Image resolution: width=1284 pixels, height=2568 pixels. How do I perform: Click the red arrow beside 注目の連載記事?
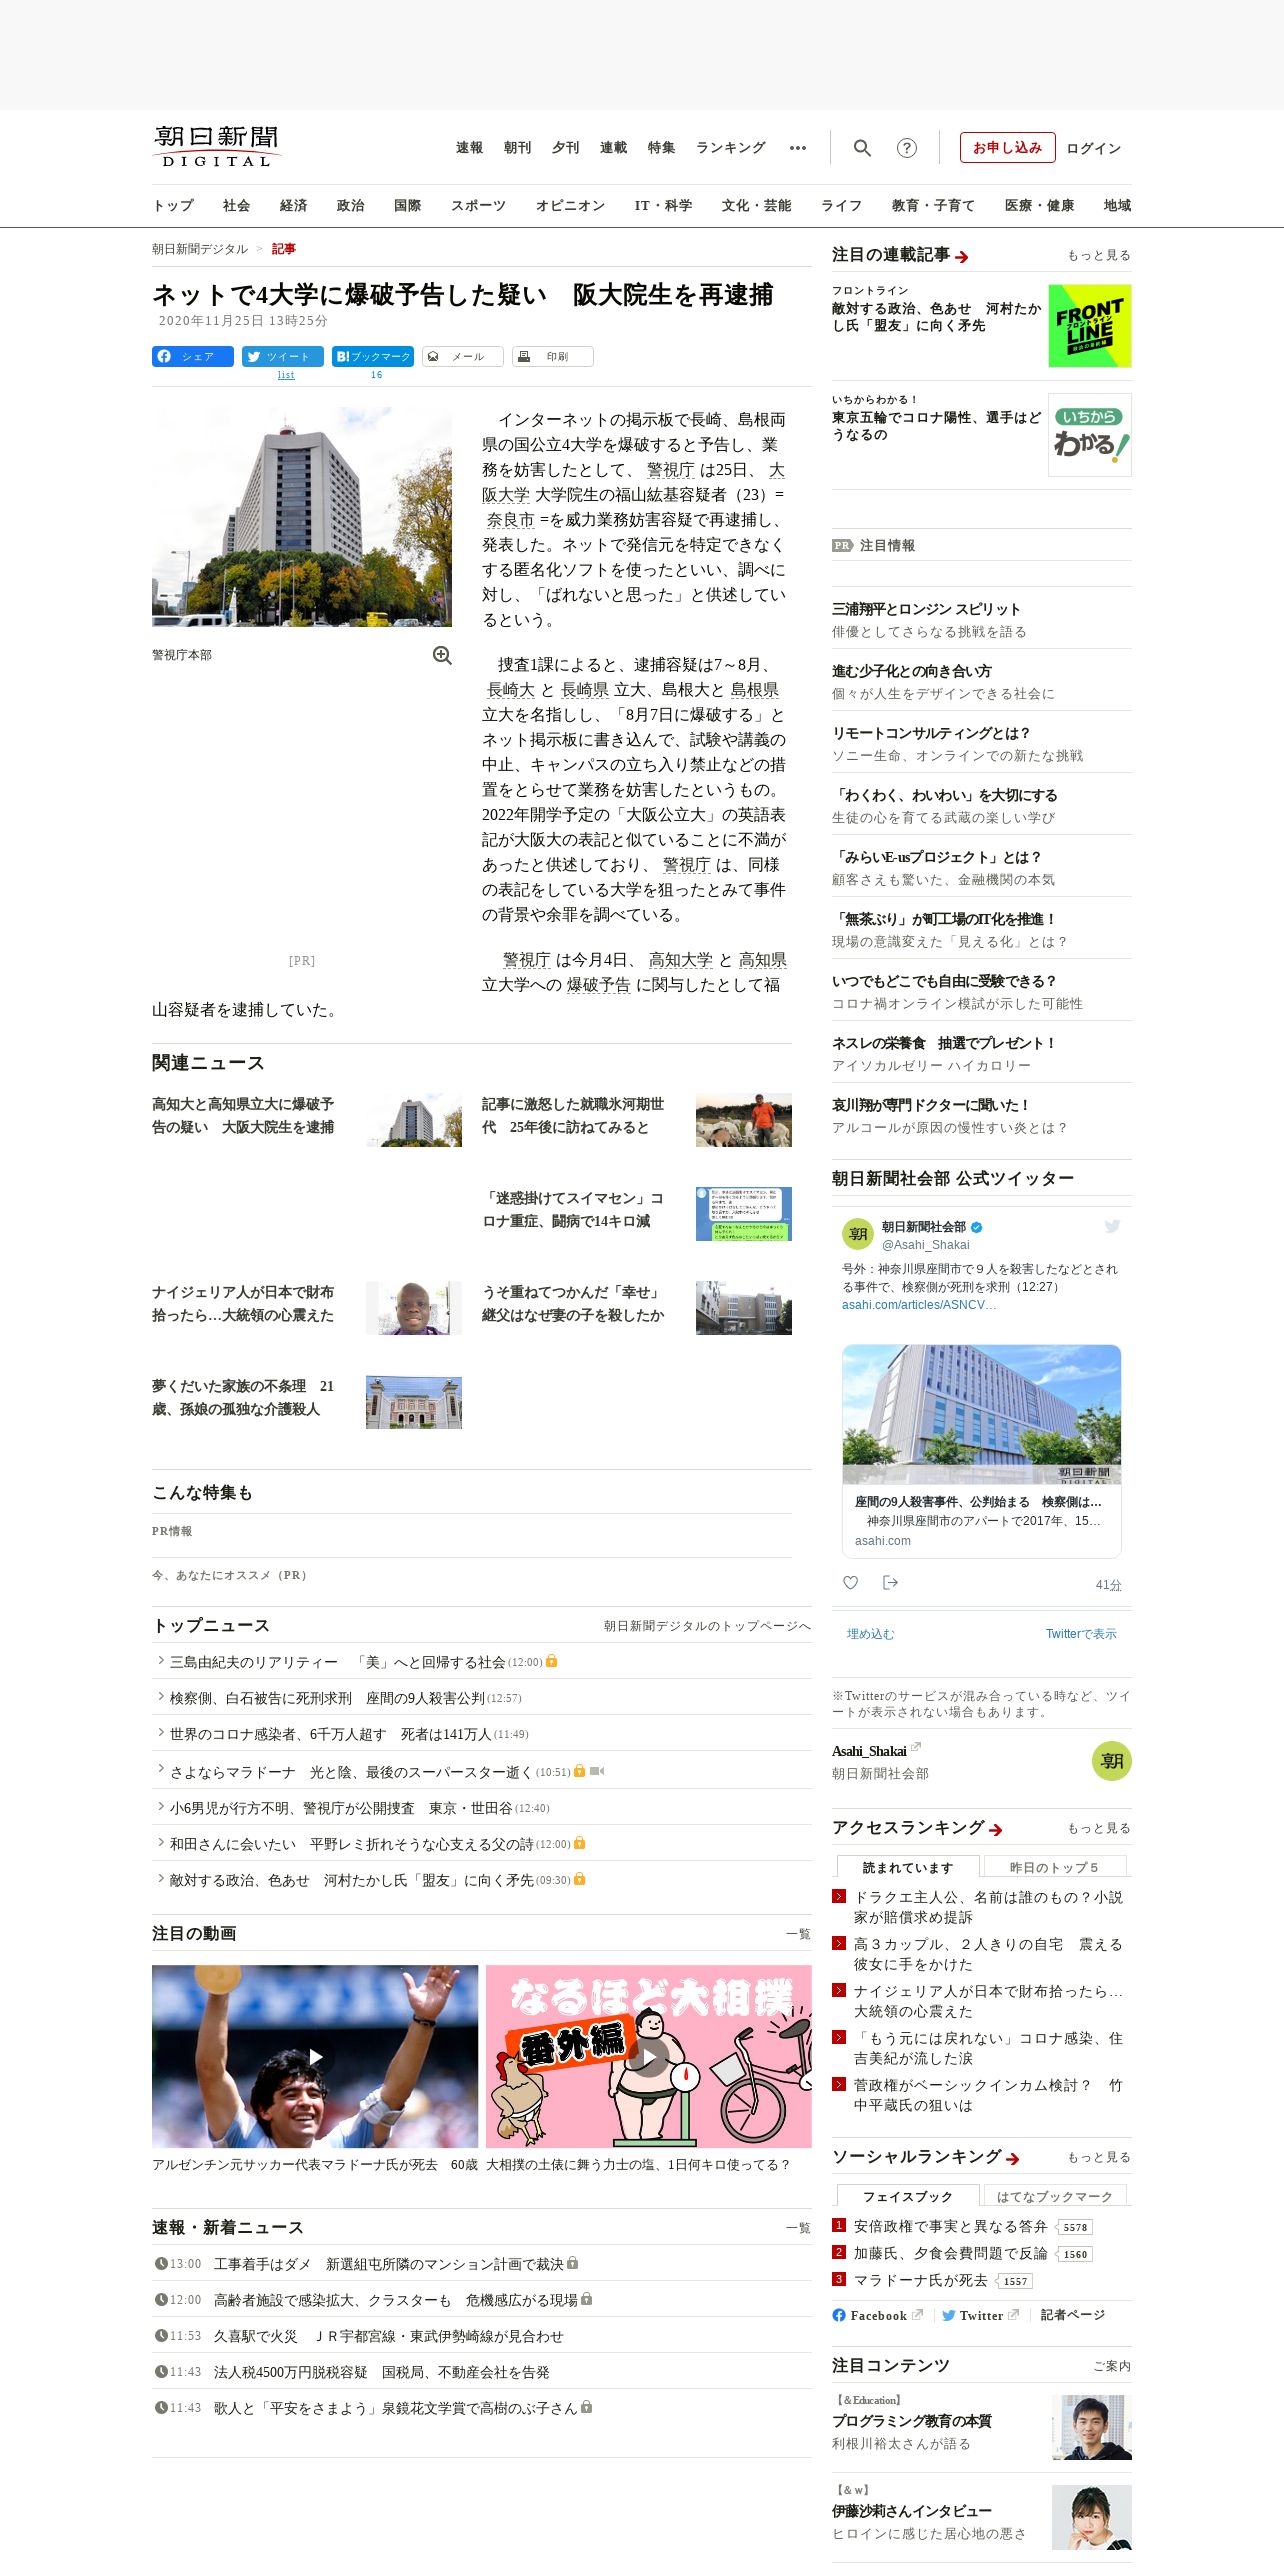(962, 257)
